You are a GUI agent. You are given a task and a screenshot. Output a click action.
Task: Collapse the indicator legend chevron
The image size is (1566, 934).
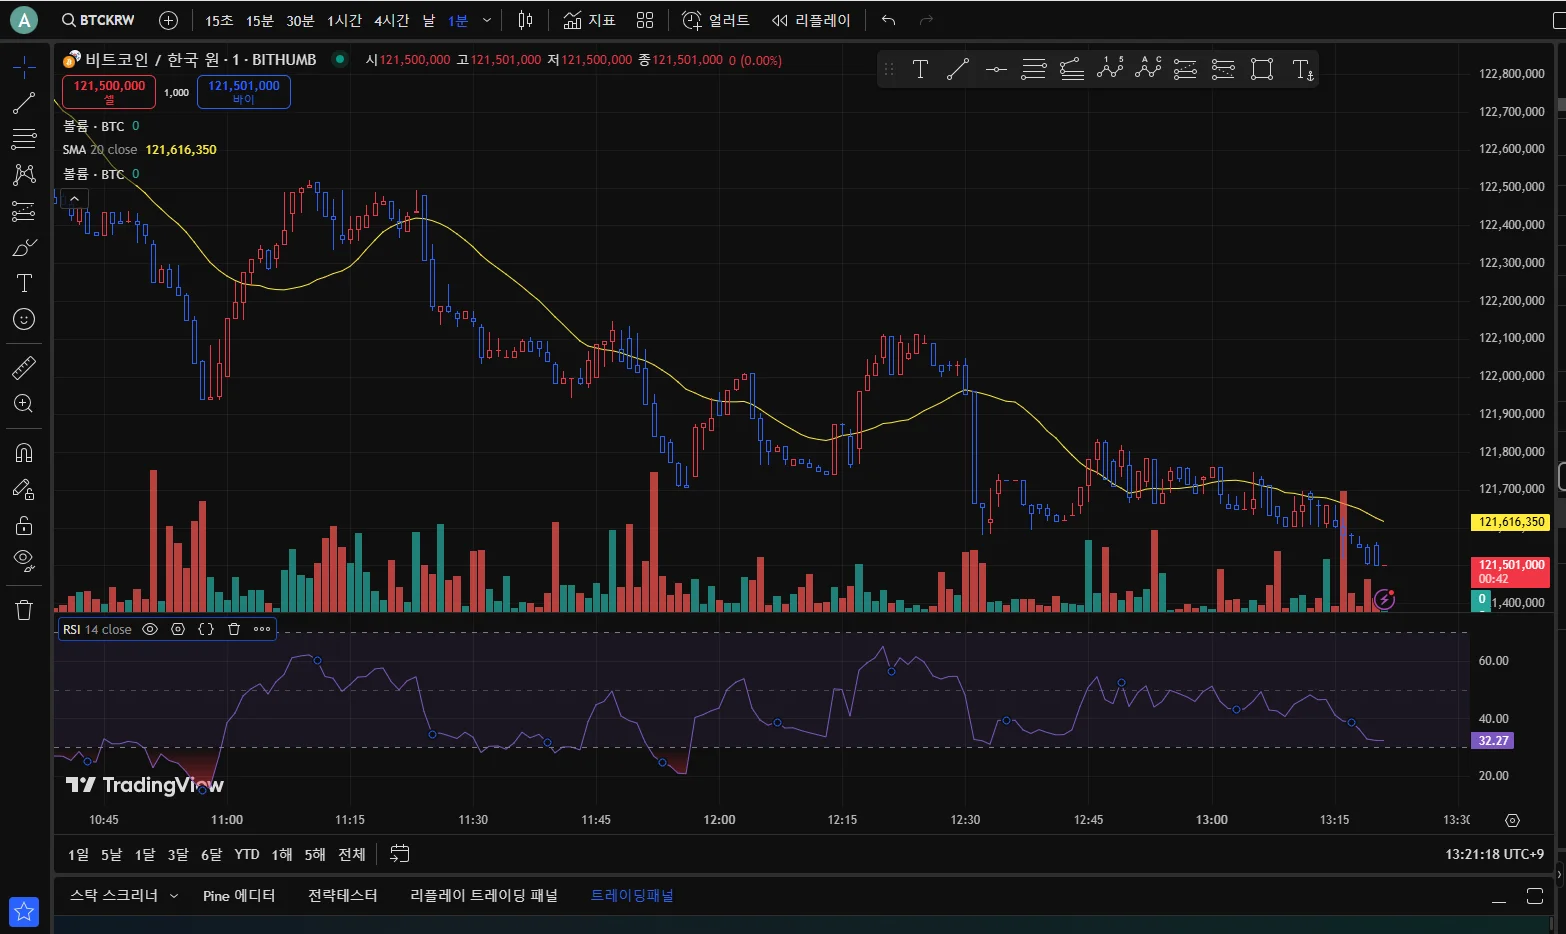pyautogui.click(x=74, y=199)
